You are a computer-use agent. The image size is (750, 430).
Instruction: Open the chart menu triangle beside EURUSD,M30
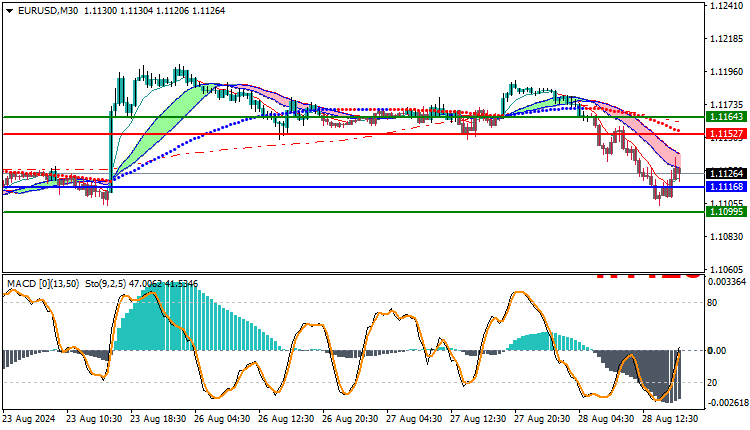[10, 11]
